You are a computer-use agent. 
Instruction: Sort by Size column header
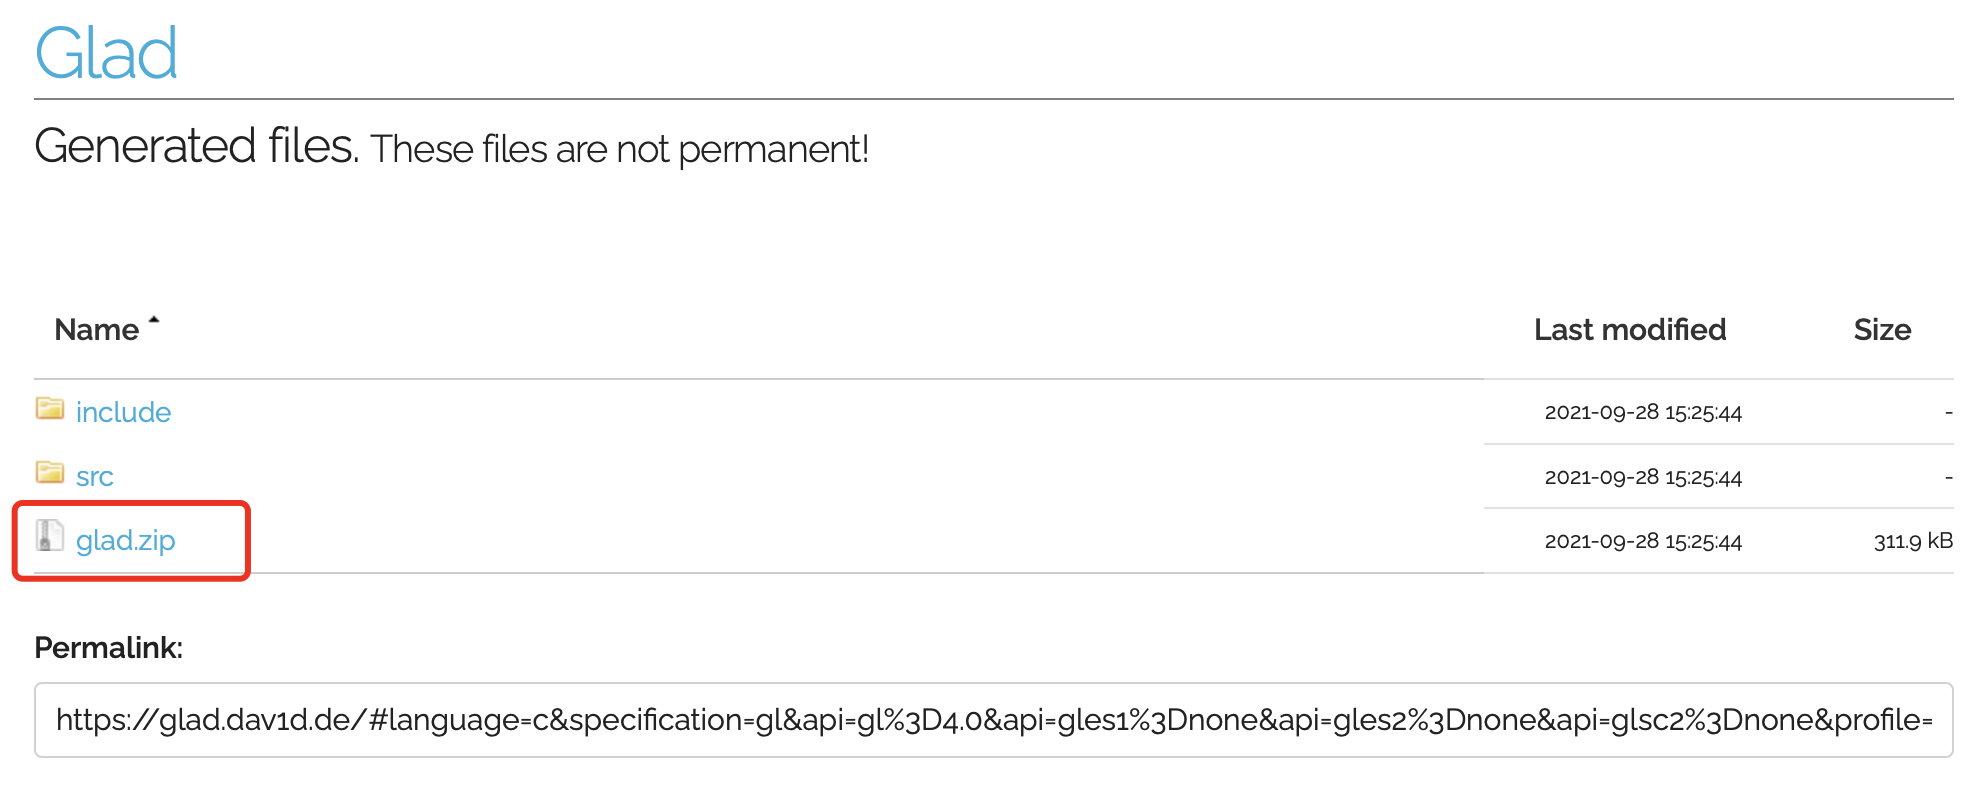(x=1882, y=330)
